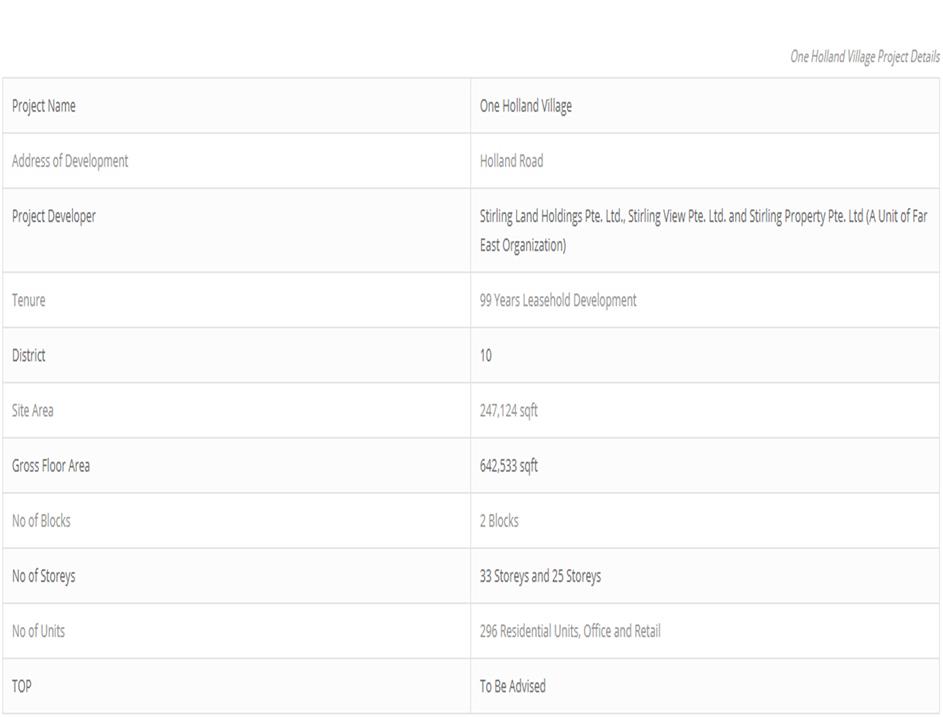Click the 'One Holland Village Project Details' caption
The image size is (943, 717).
click(x=864, y=57)
